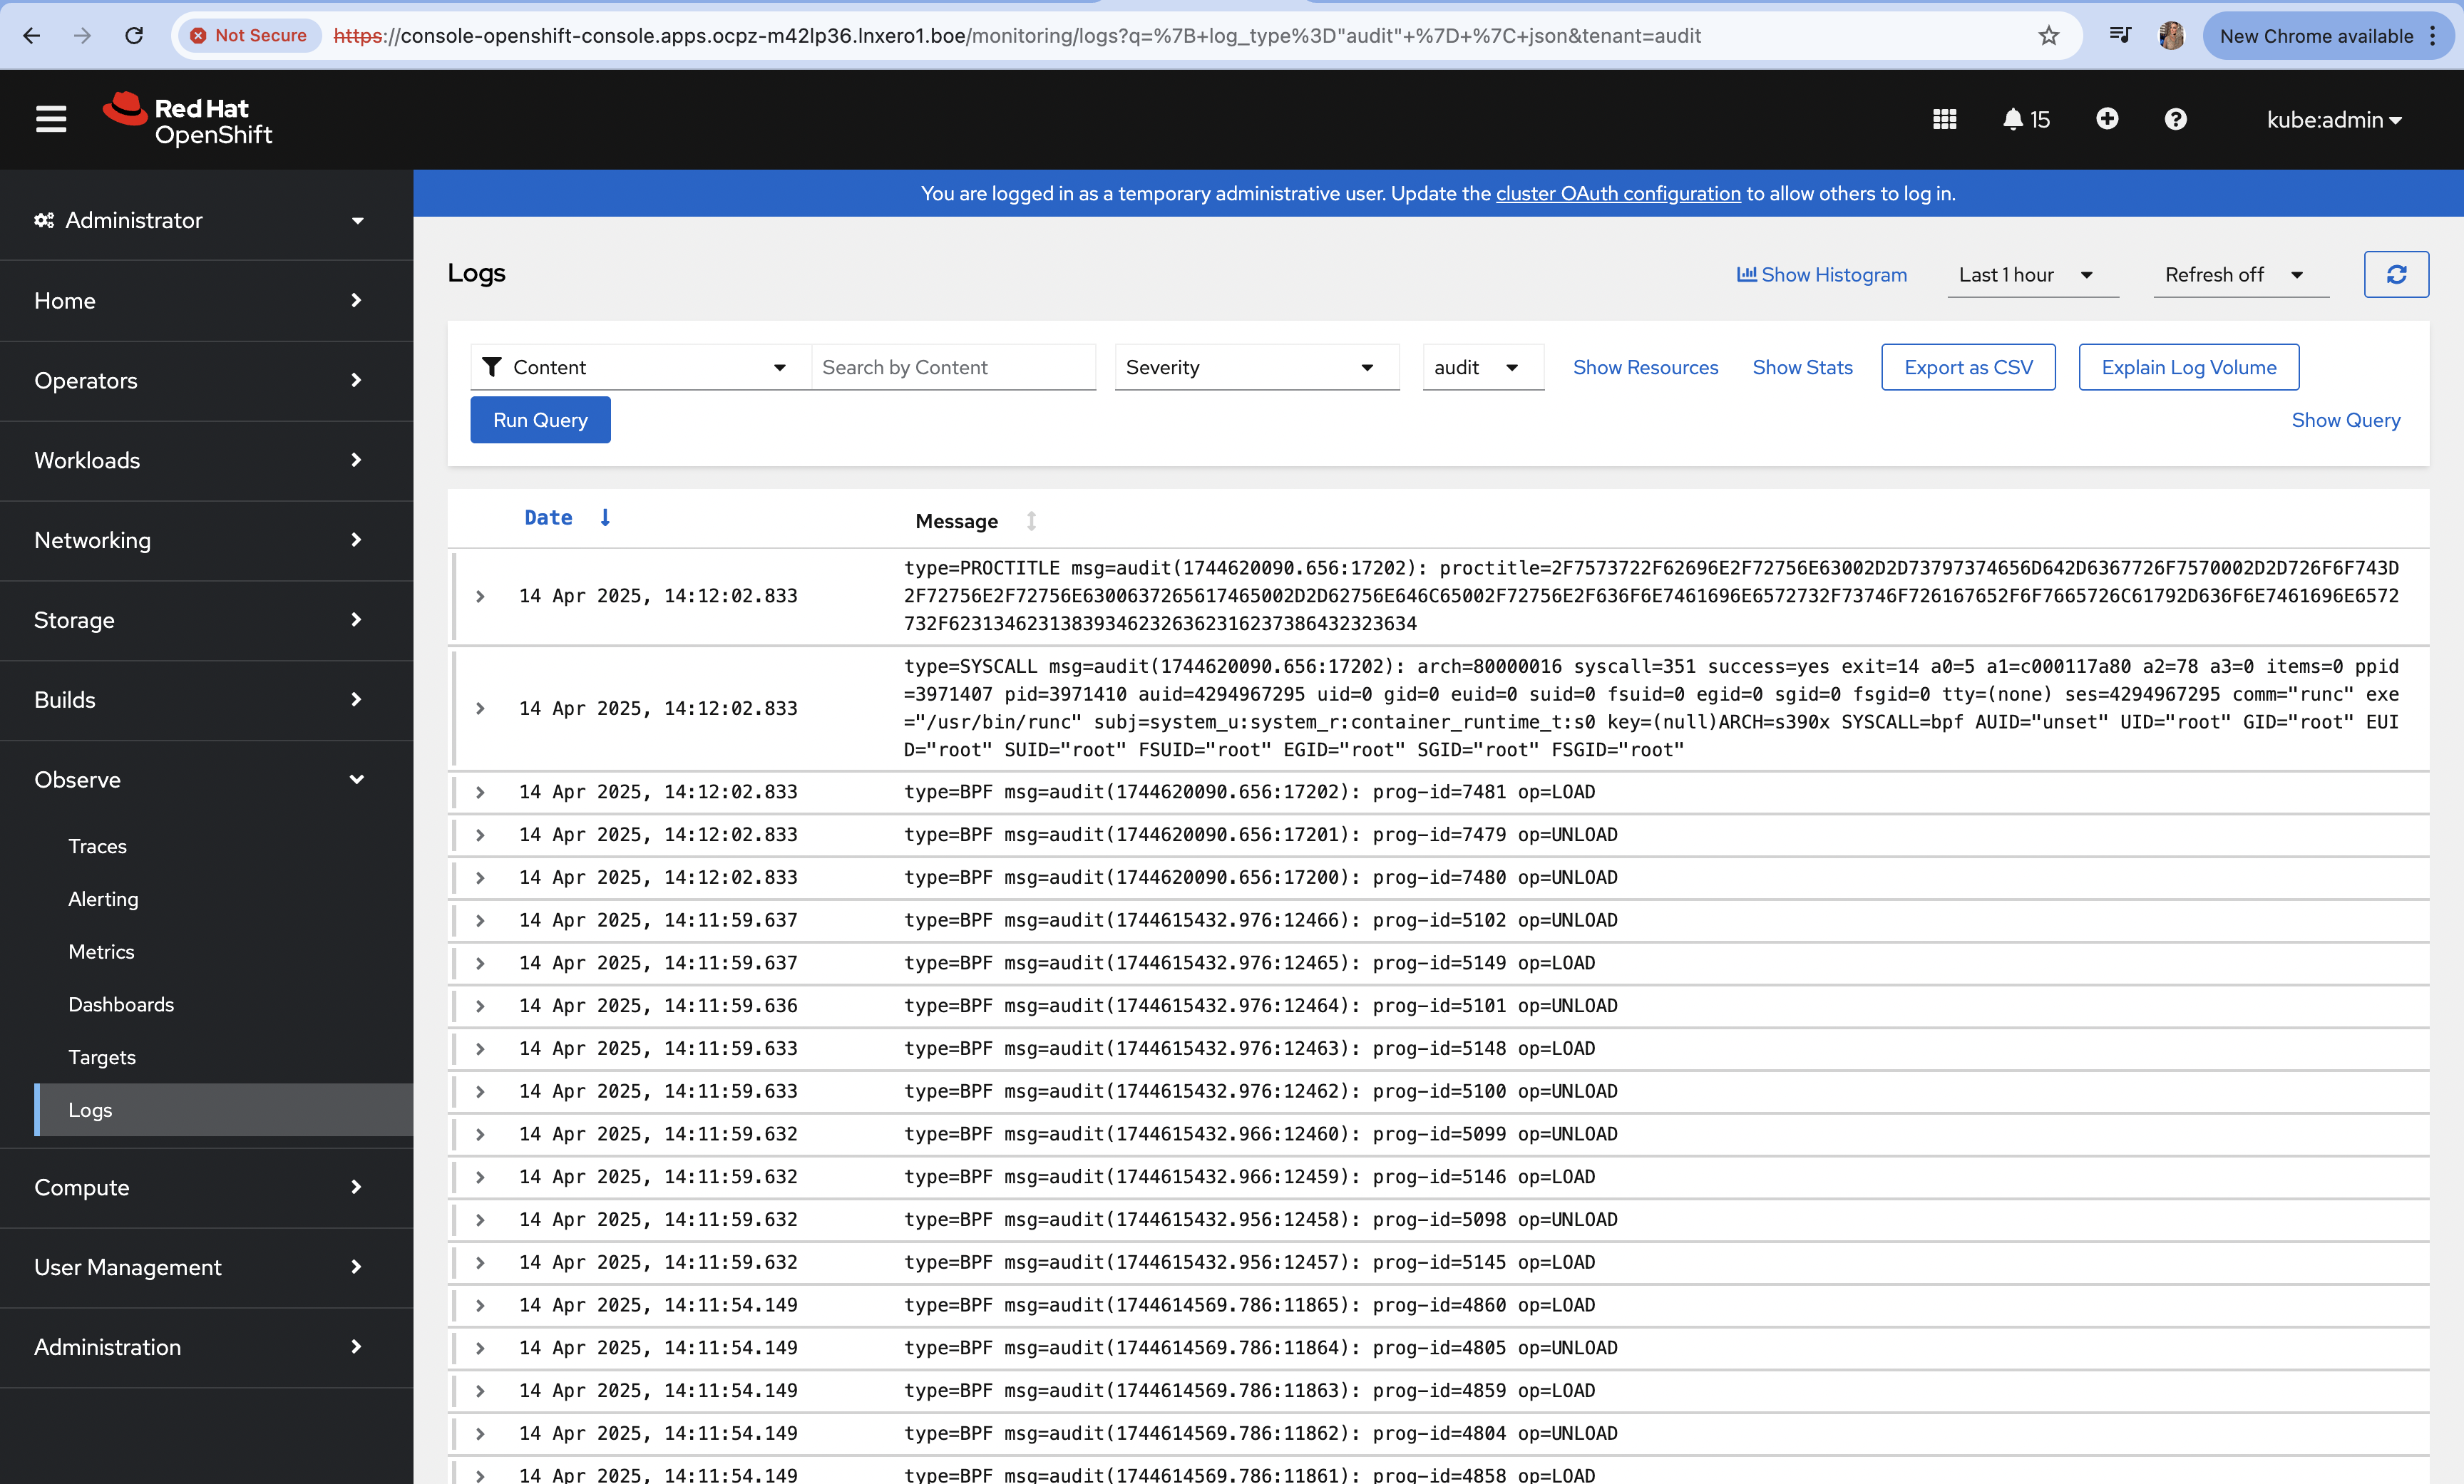2464x1484 pixels.
Task: Toggle Show Stats
Action: pyautogui.click(x=1802, y=367)
